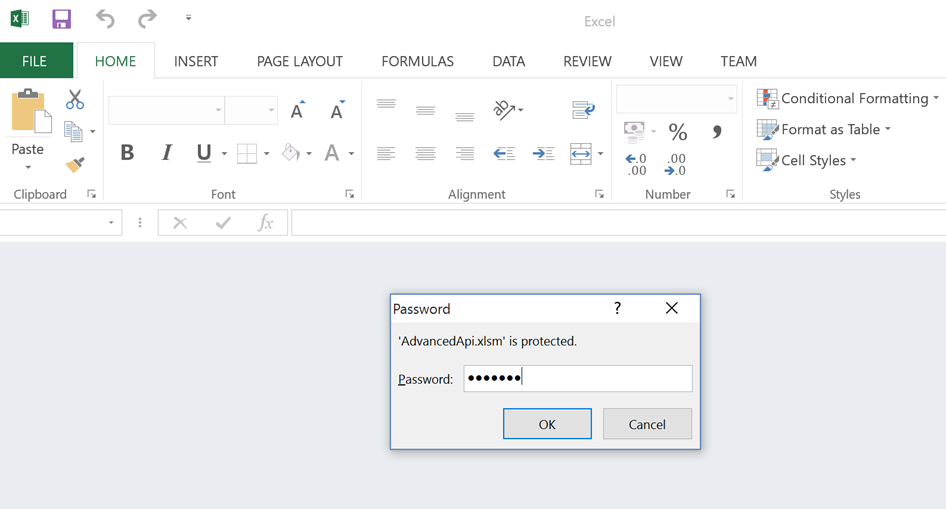The image size is (946, 509).
Task: Open the Font Color dropdown arrow
Action: pyautogui.click(x=351, y=154)
